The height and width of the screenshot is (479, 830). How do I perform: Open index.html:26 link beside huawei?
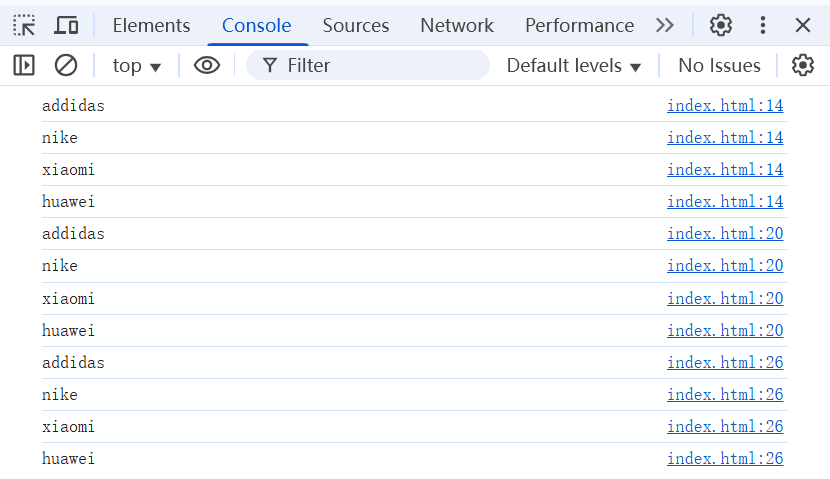[725, 458]
